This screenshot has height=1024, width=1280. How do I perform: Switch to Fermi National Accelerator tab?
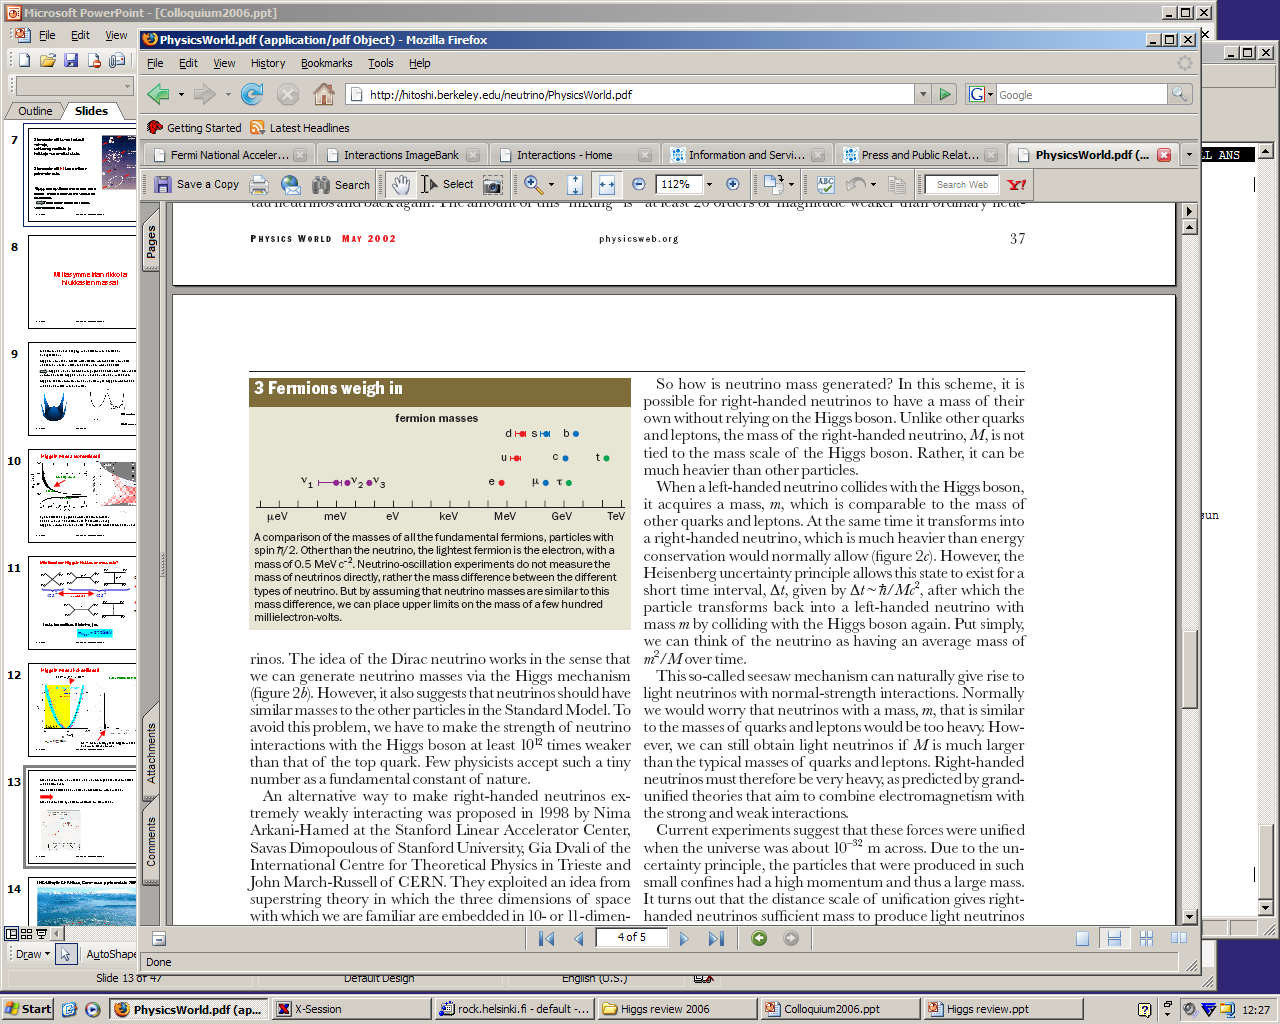(x=229, y=155)
